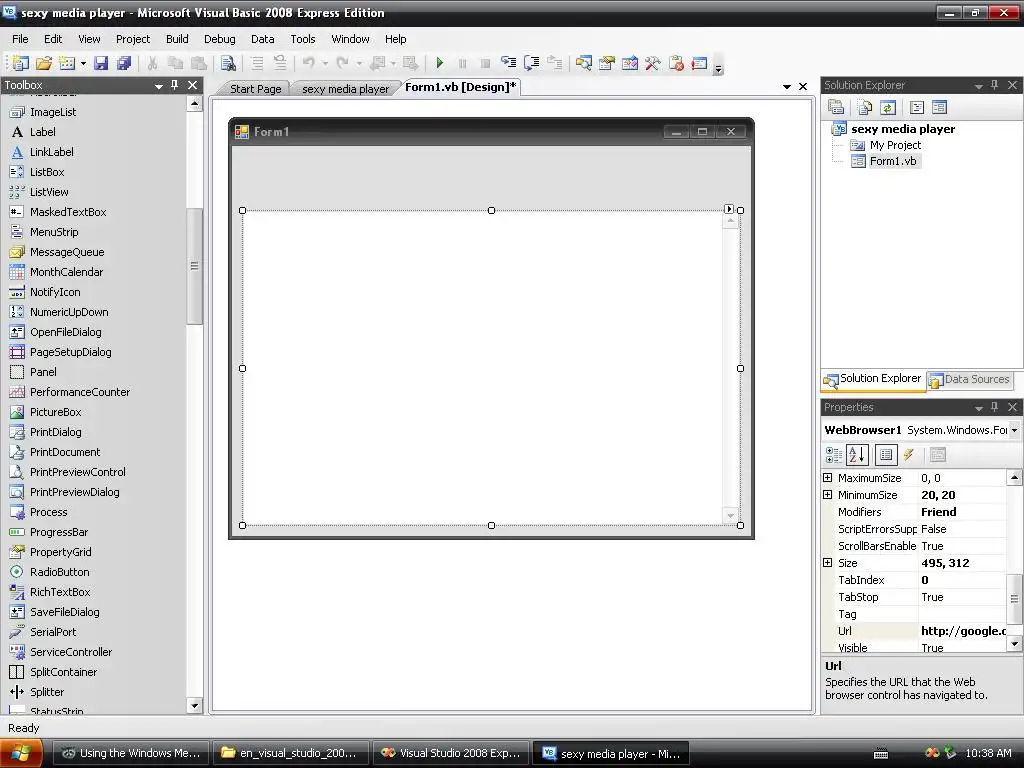Click the Show All Files icon

865,107
